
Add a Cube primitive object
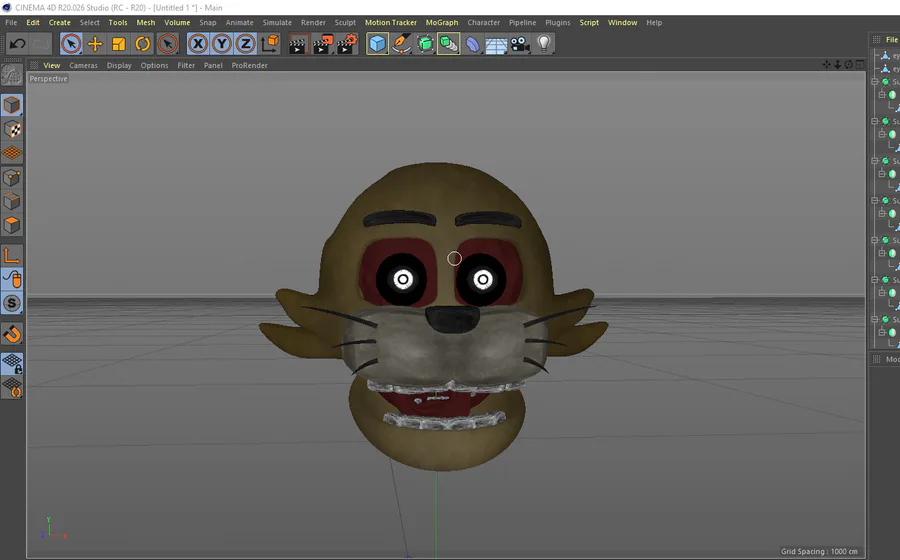[x=378, y=44]
